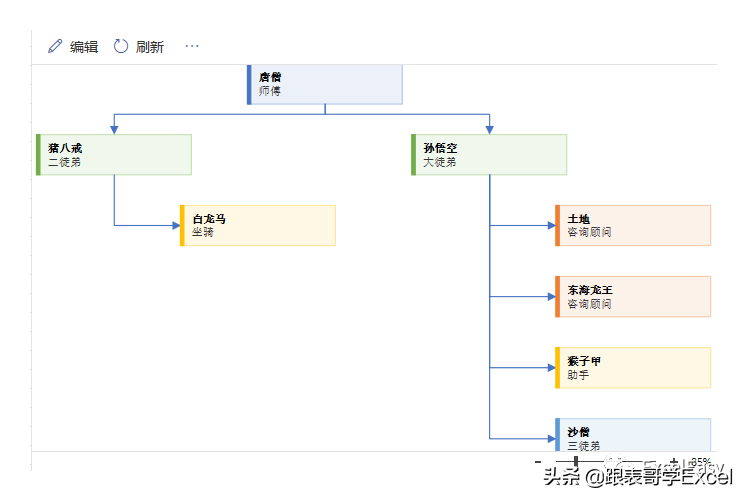Click the zoom slider handle

[x=576, y=461]
